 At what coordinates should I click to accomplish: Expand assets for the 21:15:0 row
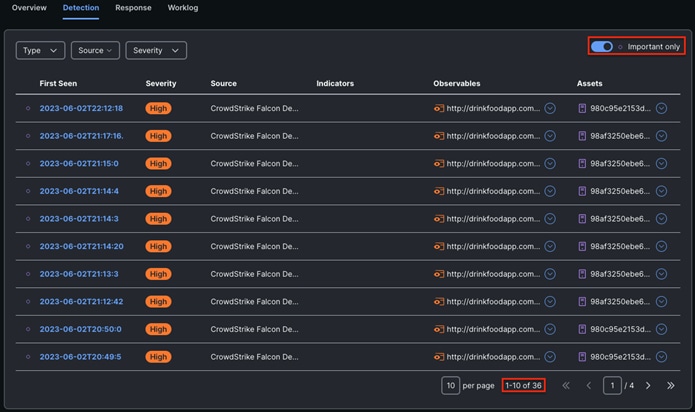pyautogui.click(x=661, y=163)
